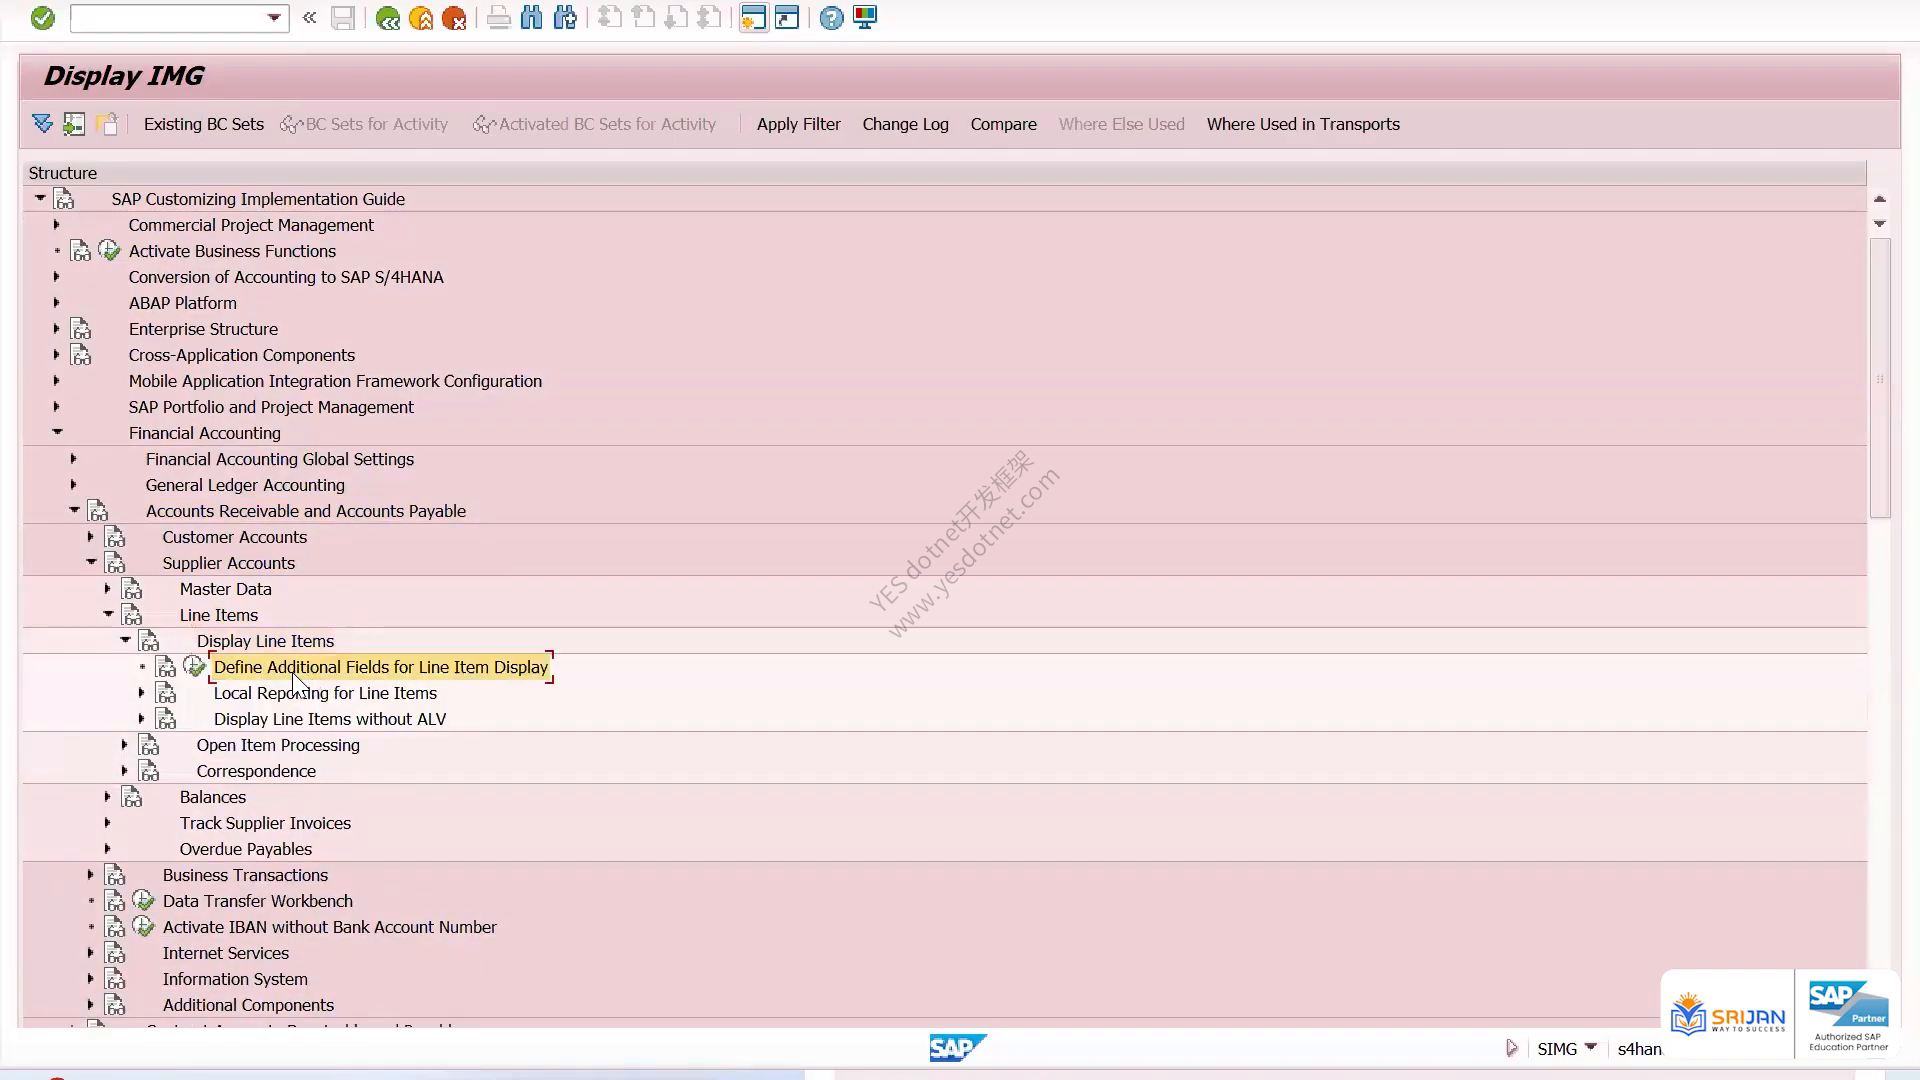Open the Help question mark icon
The height and width of the screenshot is (1080, 1920).
(x=831, y=18)
